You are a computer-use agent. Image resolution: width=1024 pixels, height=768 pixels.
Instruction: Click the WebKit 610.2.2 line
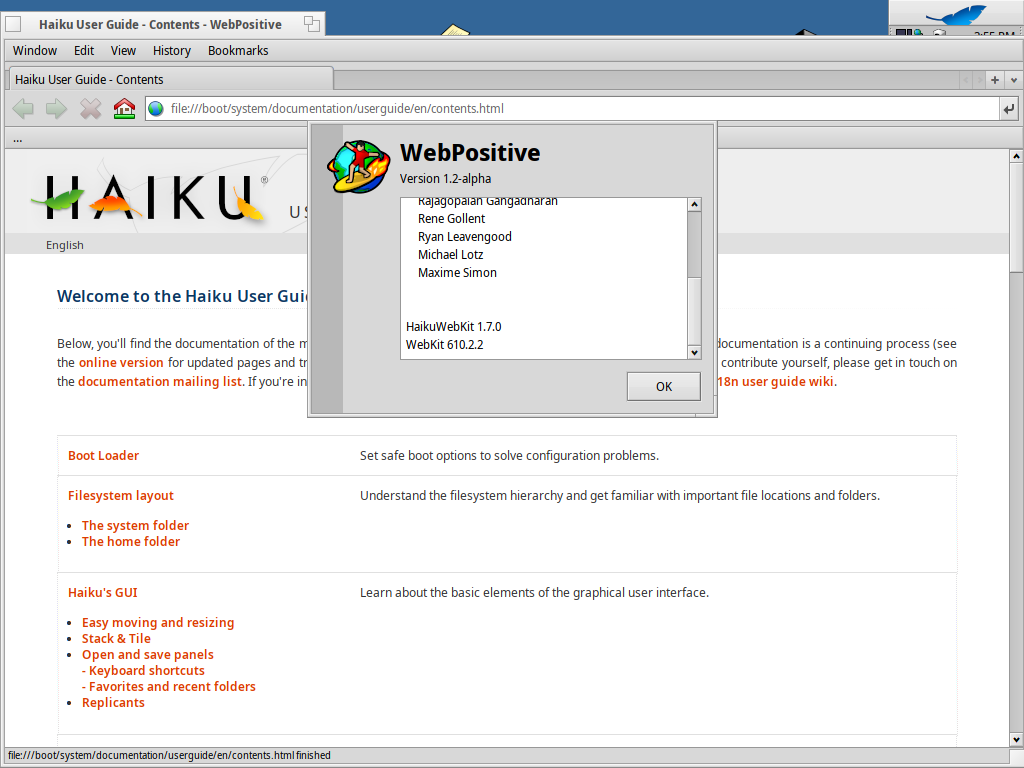coord(444,345)
